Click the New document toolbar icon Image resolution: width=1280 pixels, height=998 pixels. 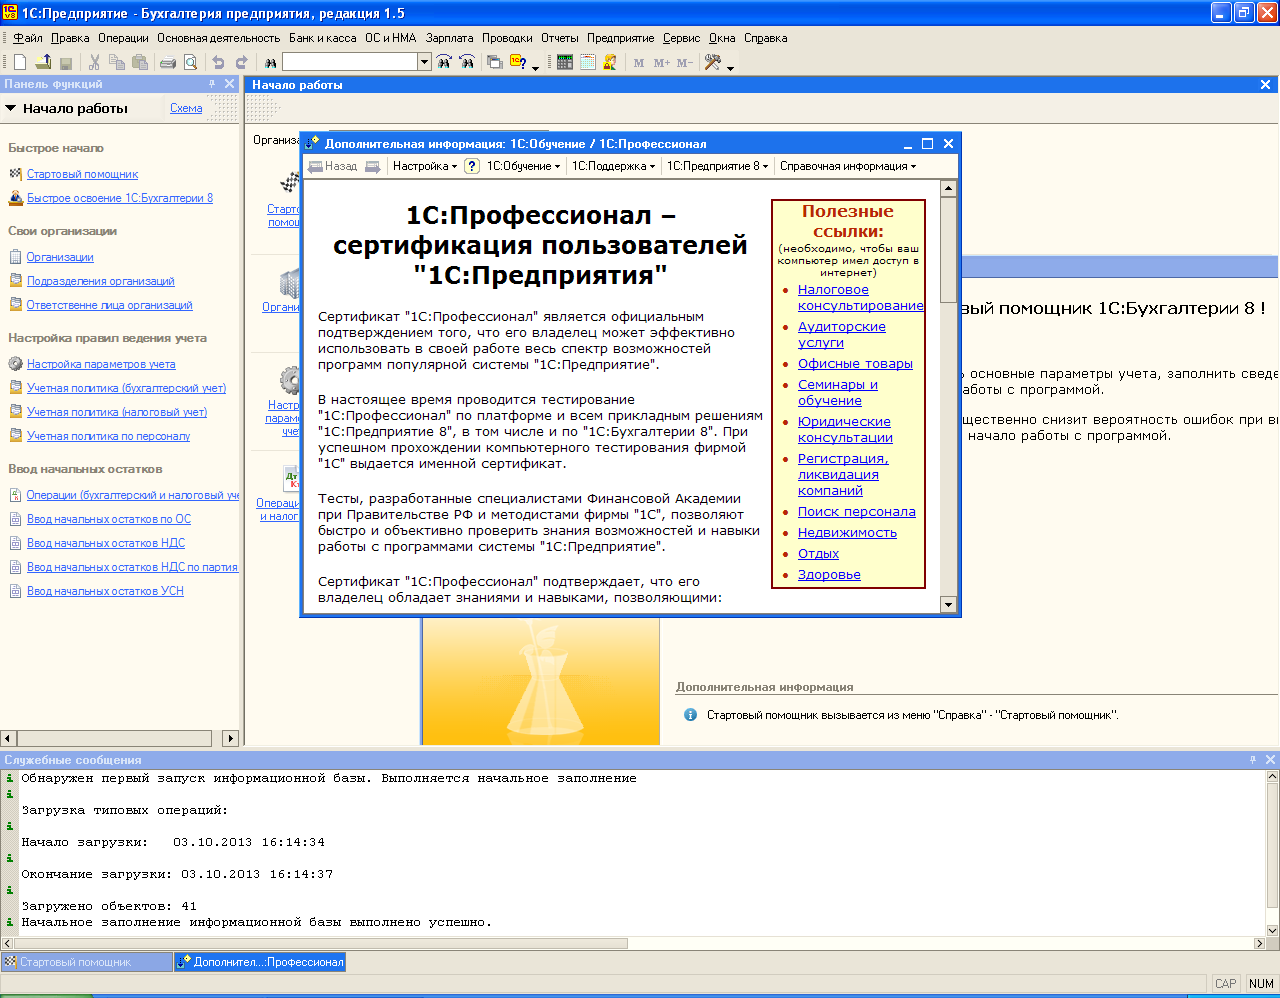pos(19,62)
